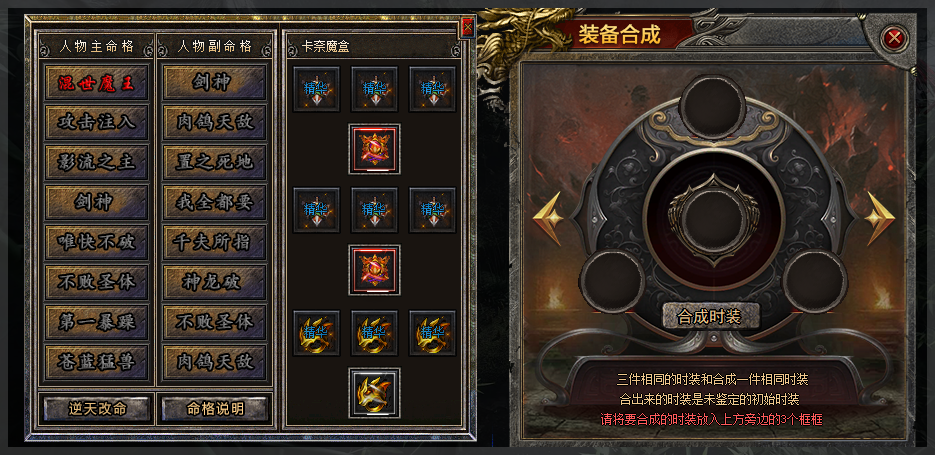Viewport: 935px width, 455px height.
Task: Select the 神龙破 secondary destiny
Action: pyautogui.click(x=215, y=282)
